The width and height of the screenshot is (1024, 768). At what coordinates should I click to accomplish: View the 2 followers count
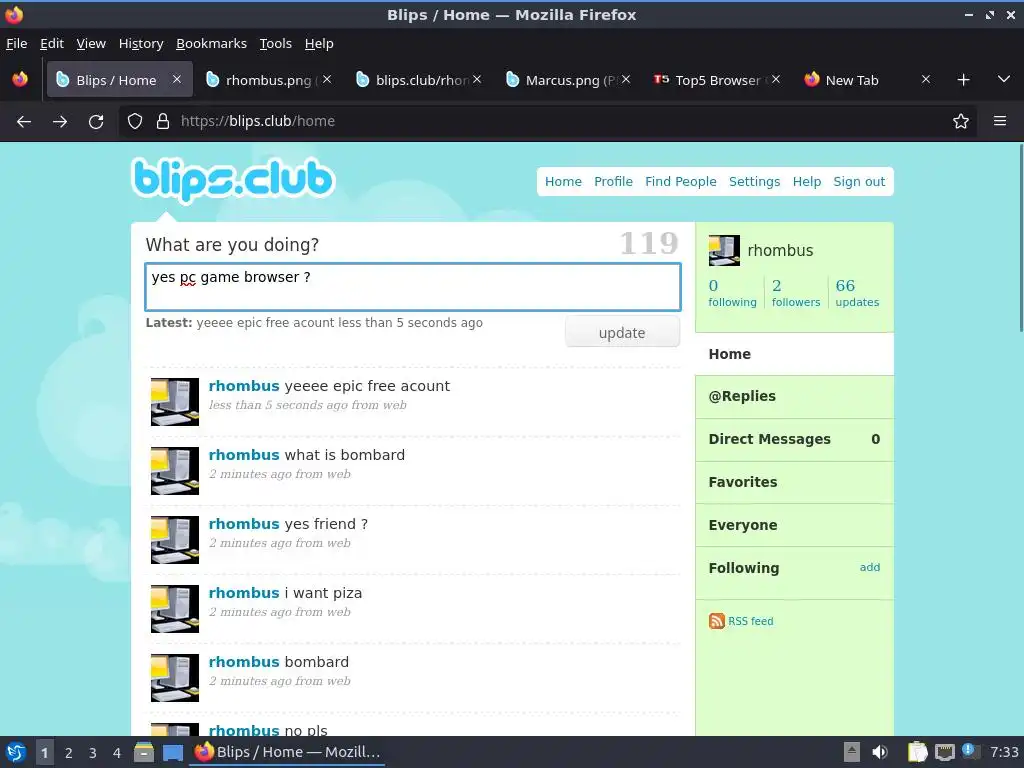[795, 293]
